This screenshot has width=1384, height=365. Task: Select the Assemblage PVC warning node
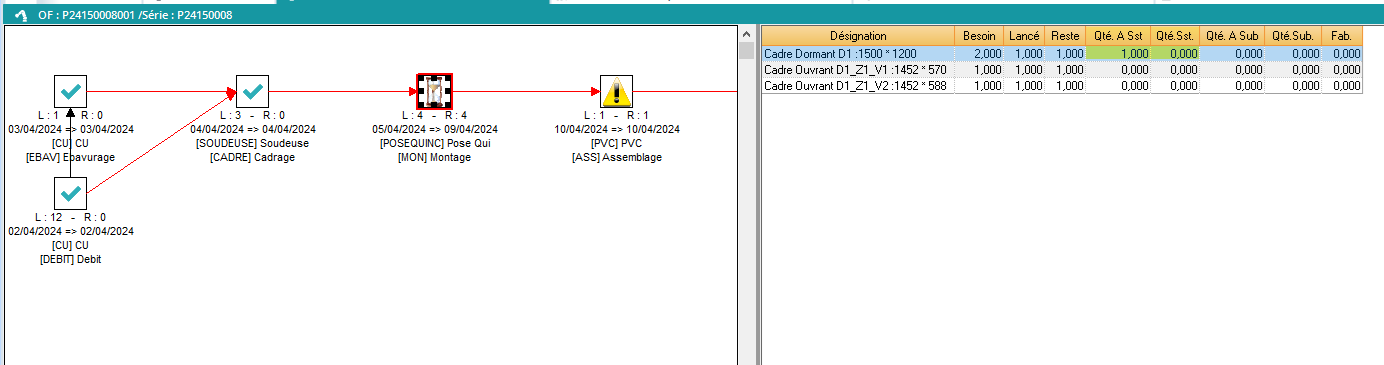617,91
